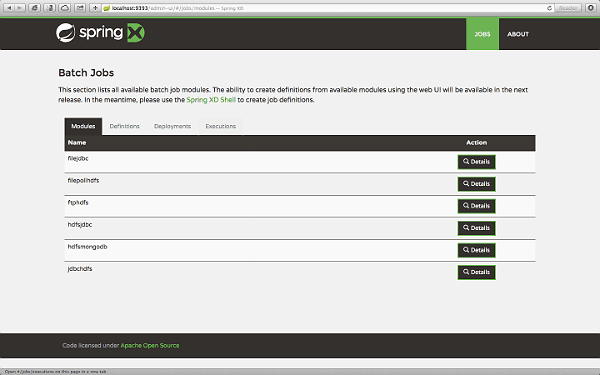Select the Modules tab
600x375 pixels.
click(83, 126)
